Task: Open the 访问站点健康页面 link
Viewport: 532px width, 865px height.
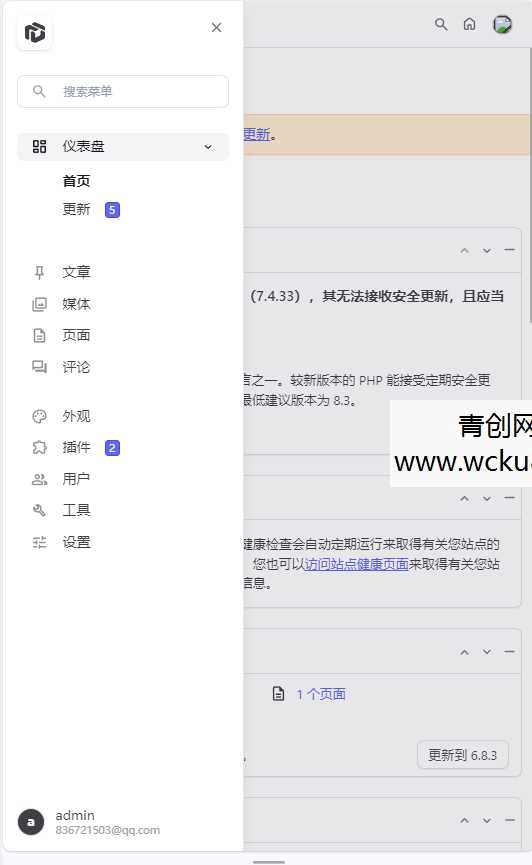Action: [x=357, y=564]
